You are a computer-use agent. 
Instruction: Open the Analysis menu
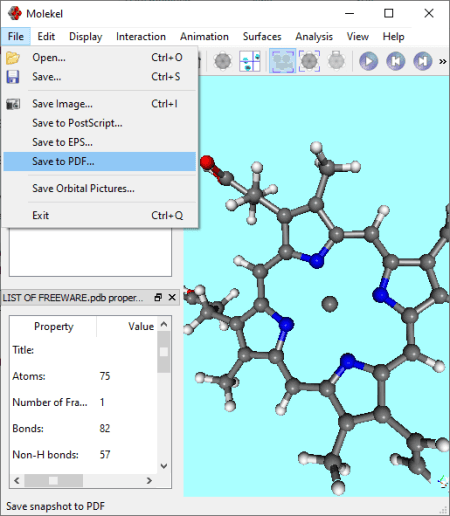click(314, 36)
